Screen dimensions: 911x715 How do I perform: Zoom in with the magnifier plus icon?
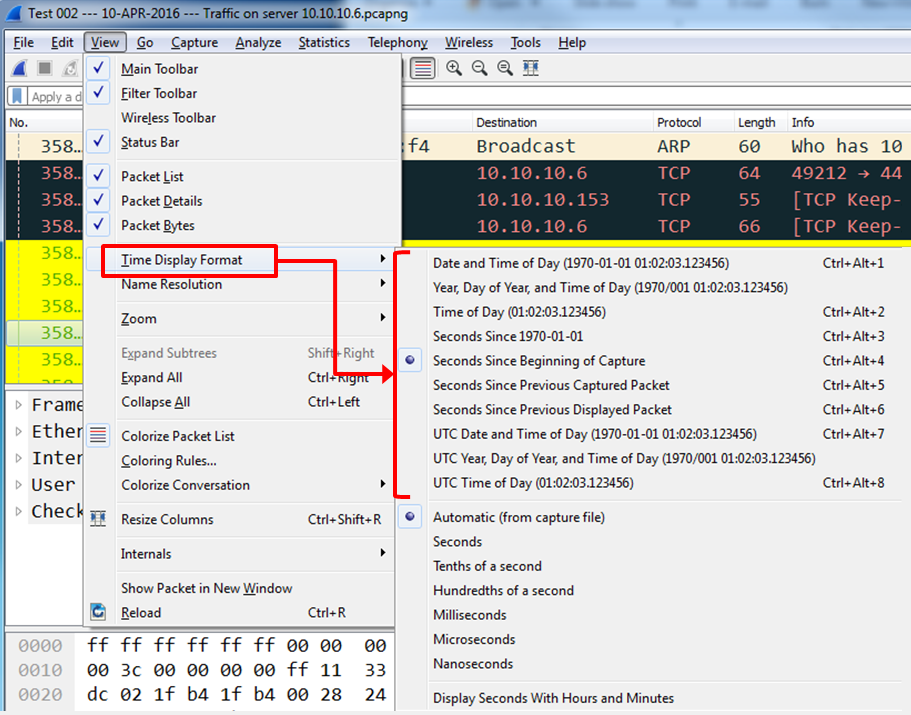(x=454, y=69)
